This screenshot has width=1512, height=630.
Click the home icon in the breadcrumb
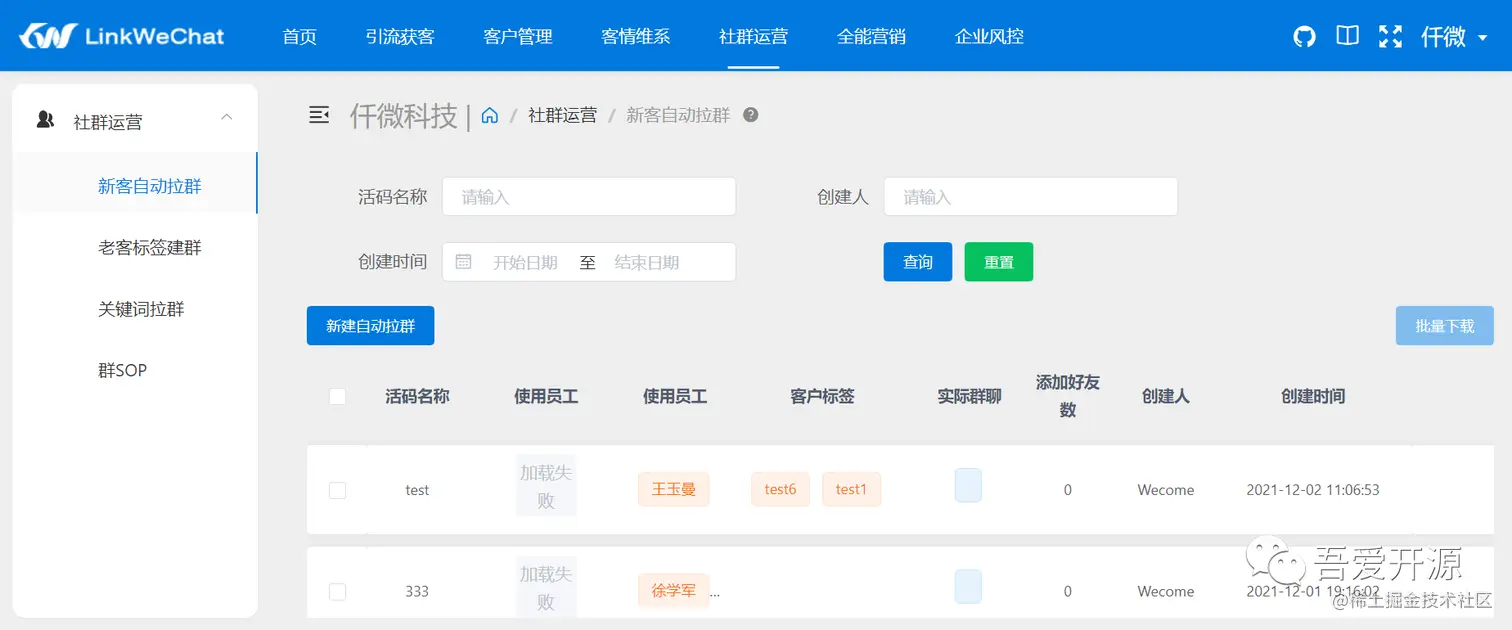point(489,114)
